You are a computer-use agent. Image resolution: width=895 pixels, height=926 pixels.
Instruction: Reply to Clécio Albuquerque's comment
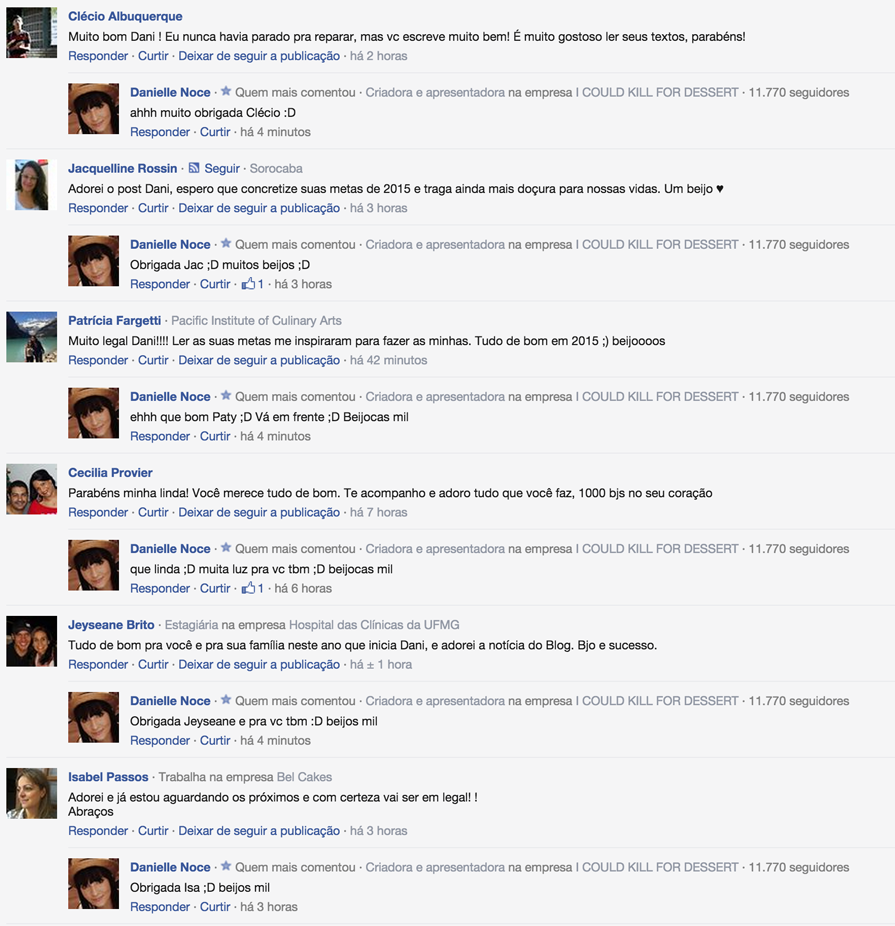(98, 56)
